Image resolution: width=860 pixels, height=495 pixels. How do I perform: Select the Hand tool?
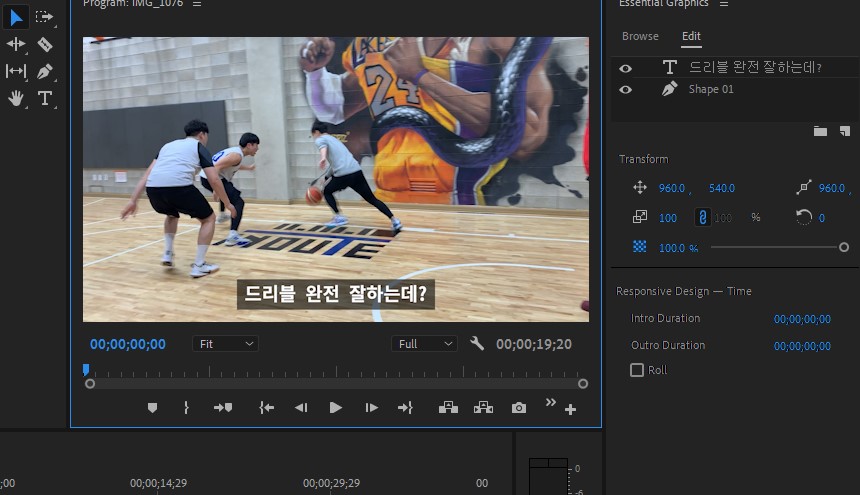click(15, 99)
